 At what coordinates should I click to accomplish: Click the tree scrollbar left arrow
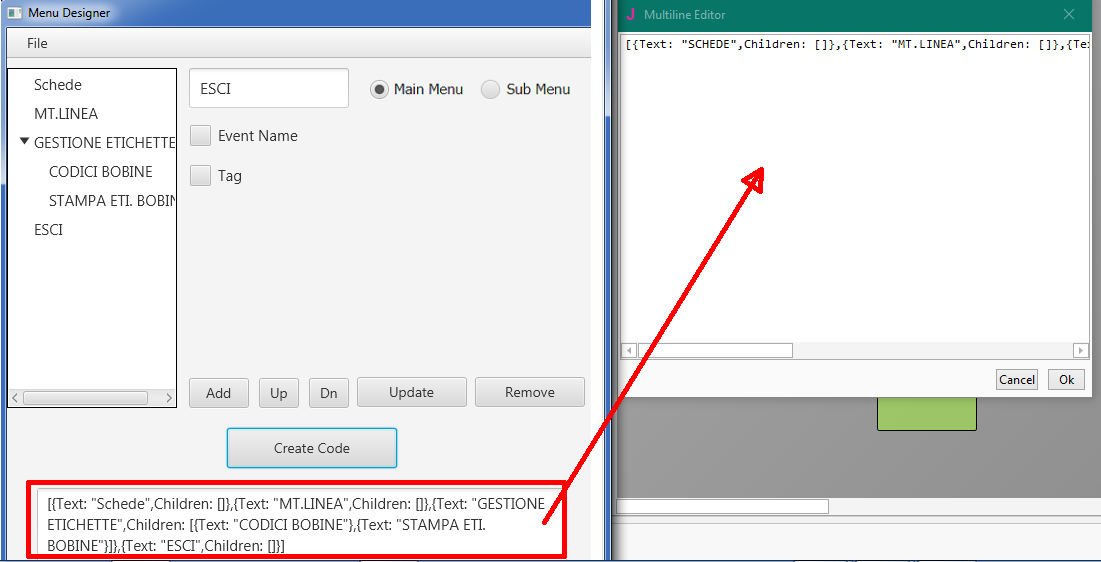[x=15, y=398]
